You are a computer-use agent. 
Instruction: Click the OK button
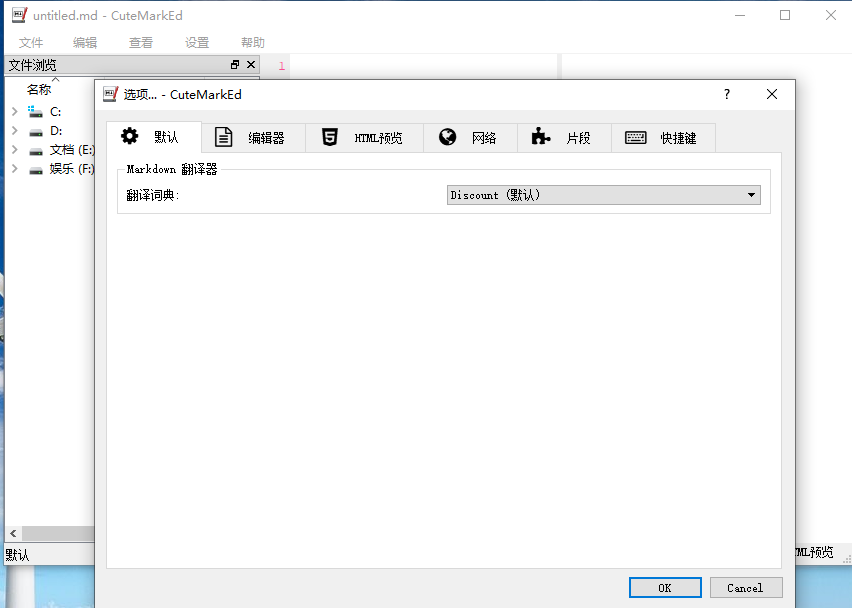pyautogui.click(x=665, y=587)
